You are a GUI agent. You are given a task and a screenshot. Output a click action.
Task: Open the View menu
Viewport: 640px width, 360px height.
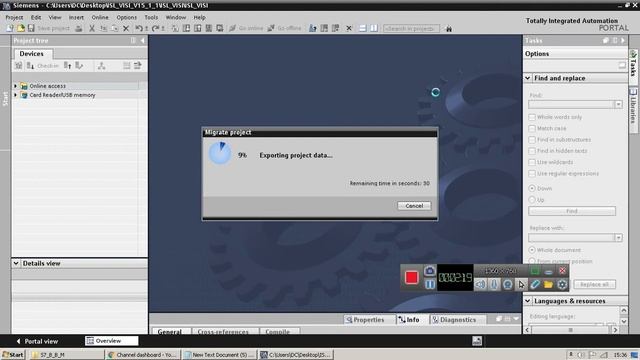(x=55, y=18)
